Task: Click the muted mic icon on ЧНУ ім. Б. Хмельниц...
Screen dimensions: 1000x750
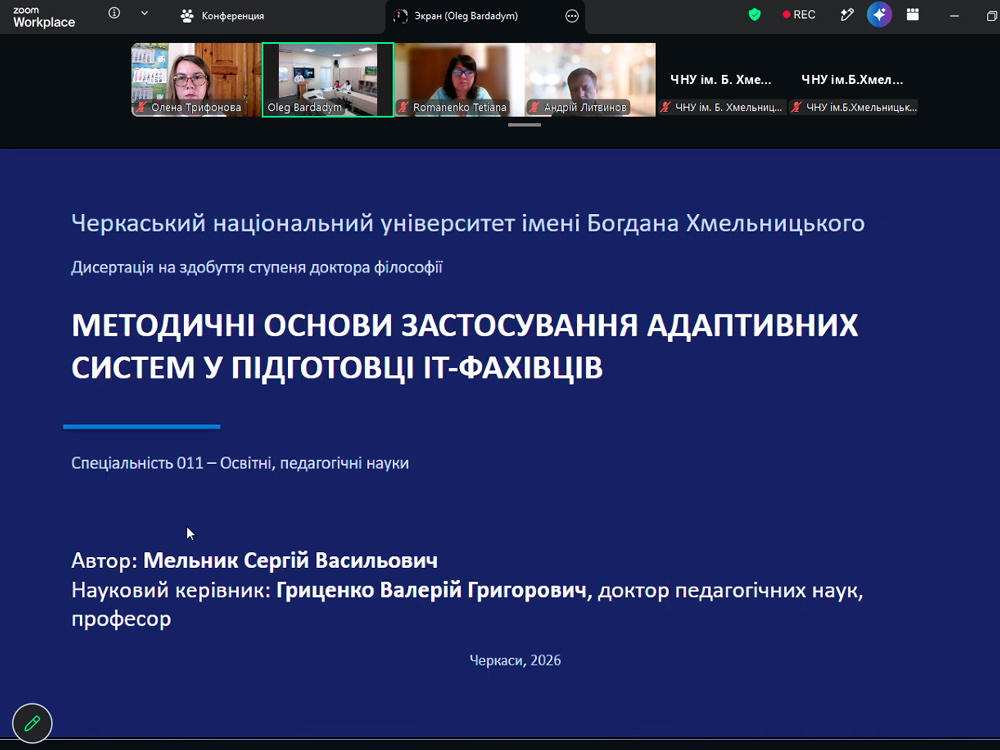Action: click(x=666, y=107)
